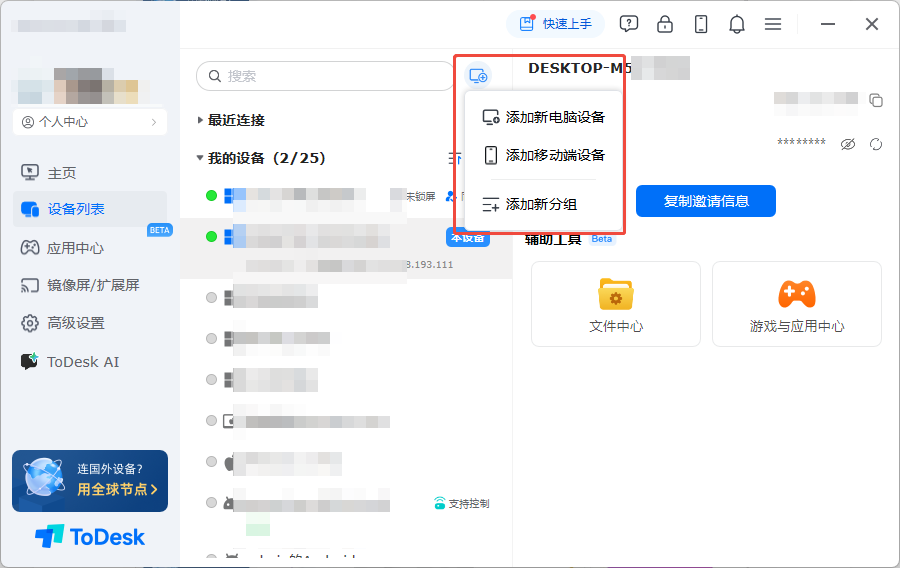
Task: Open the help question icon
Action: pos(629,24)
